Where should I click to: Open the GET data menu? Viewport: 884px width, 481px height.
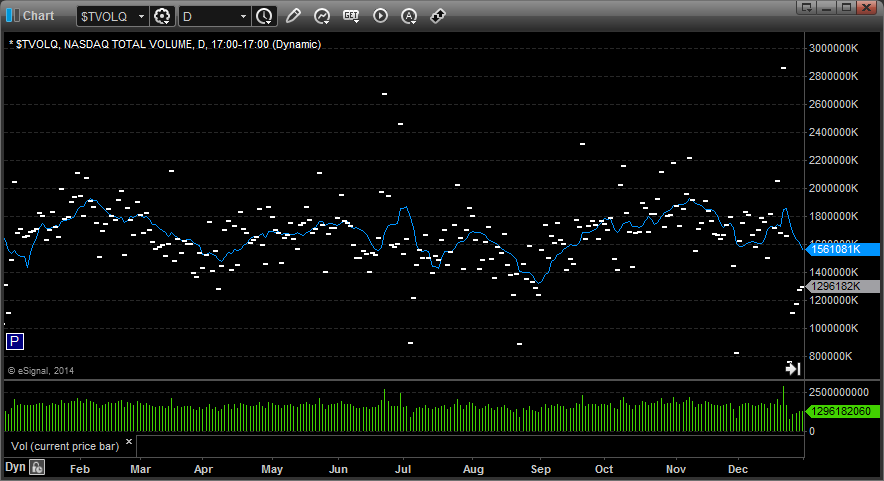[351, 16]
